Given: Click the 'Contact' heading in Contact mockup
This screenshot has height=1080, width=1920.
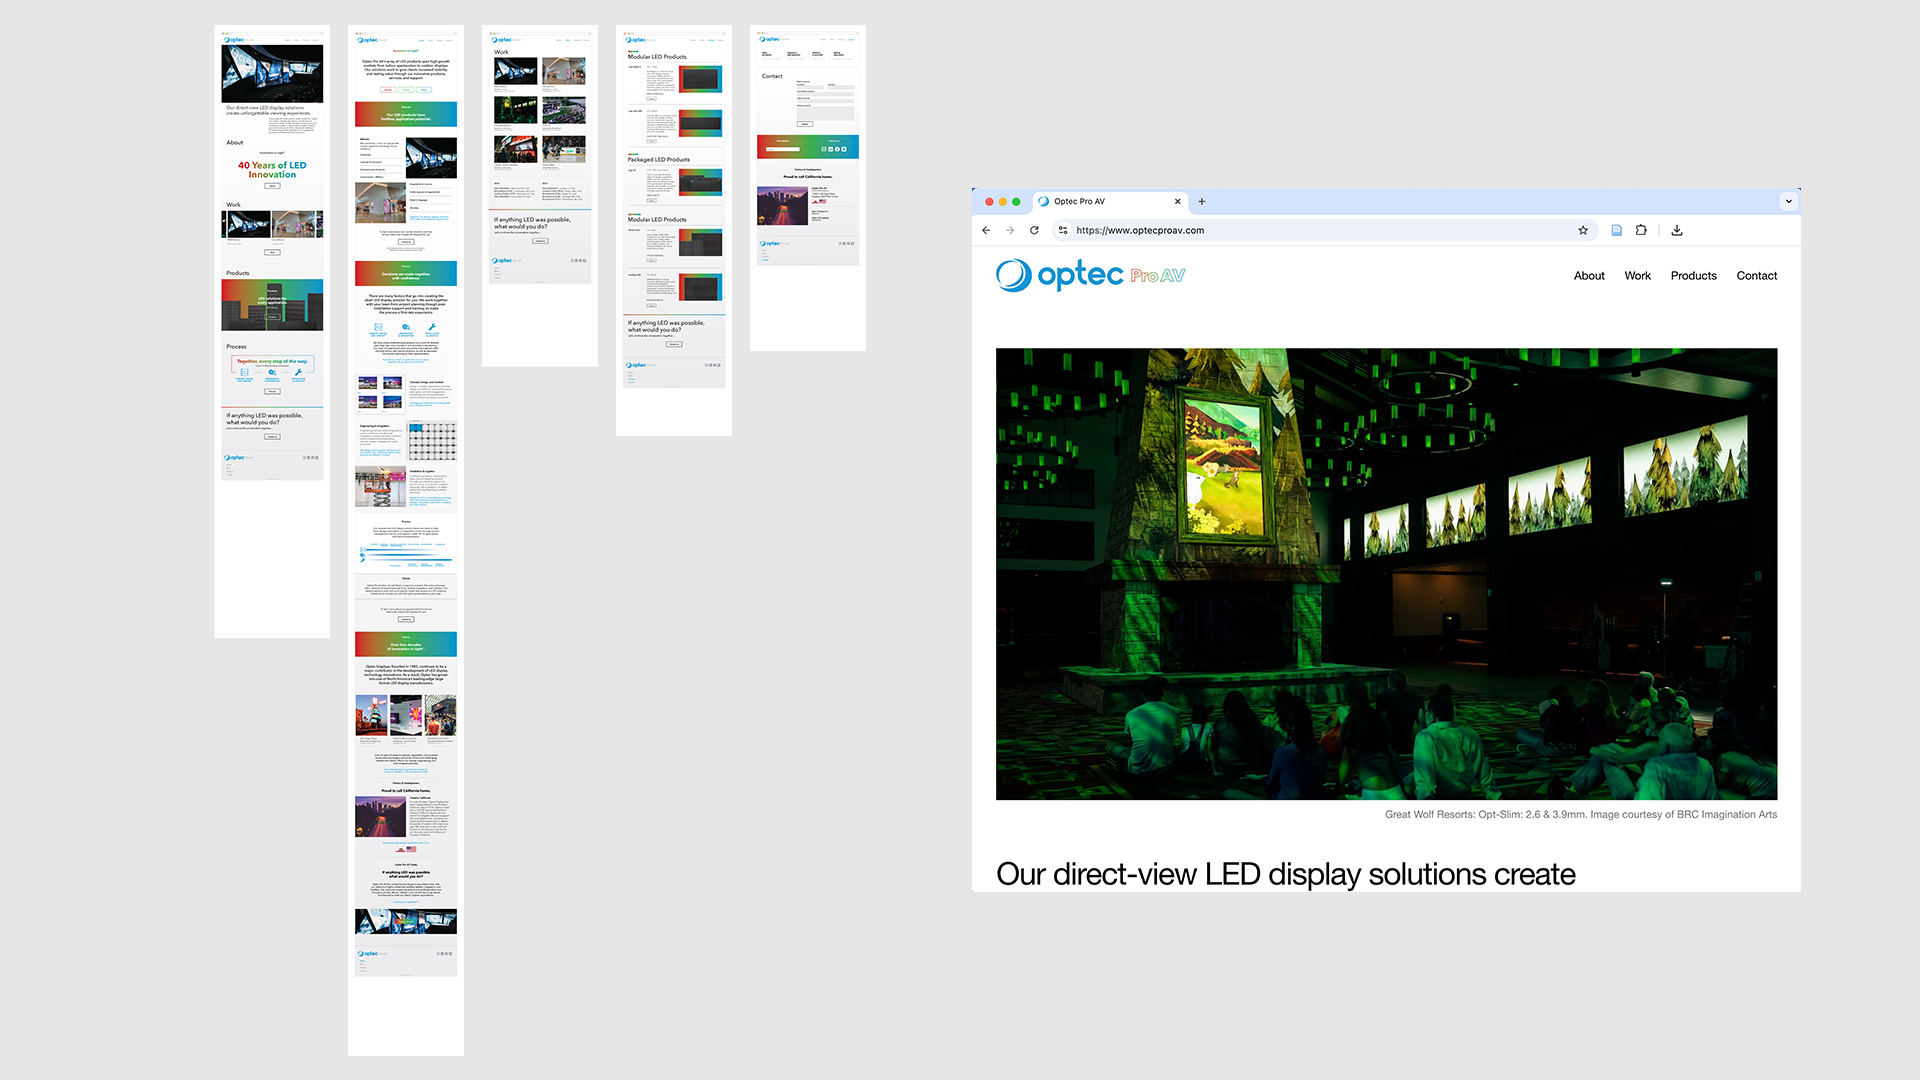Looking at the screenshot, I should 772,76.
